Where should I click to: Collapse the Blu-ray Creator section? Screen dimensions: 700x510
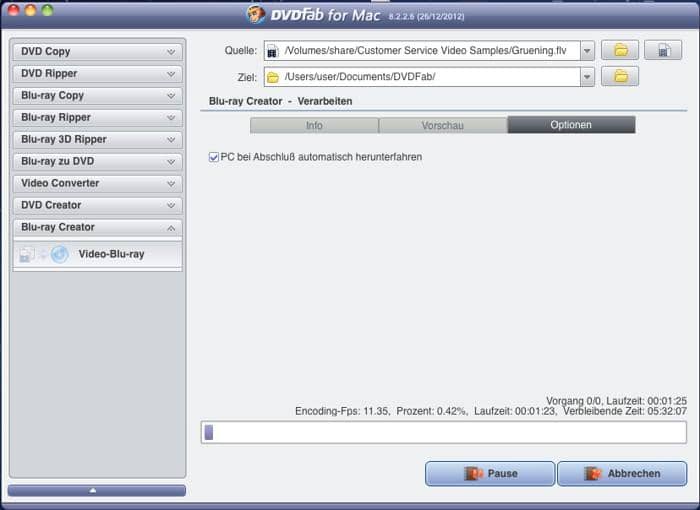pyautogui.click(x=97, y=227)
